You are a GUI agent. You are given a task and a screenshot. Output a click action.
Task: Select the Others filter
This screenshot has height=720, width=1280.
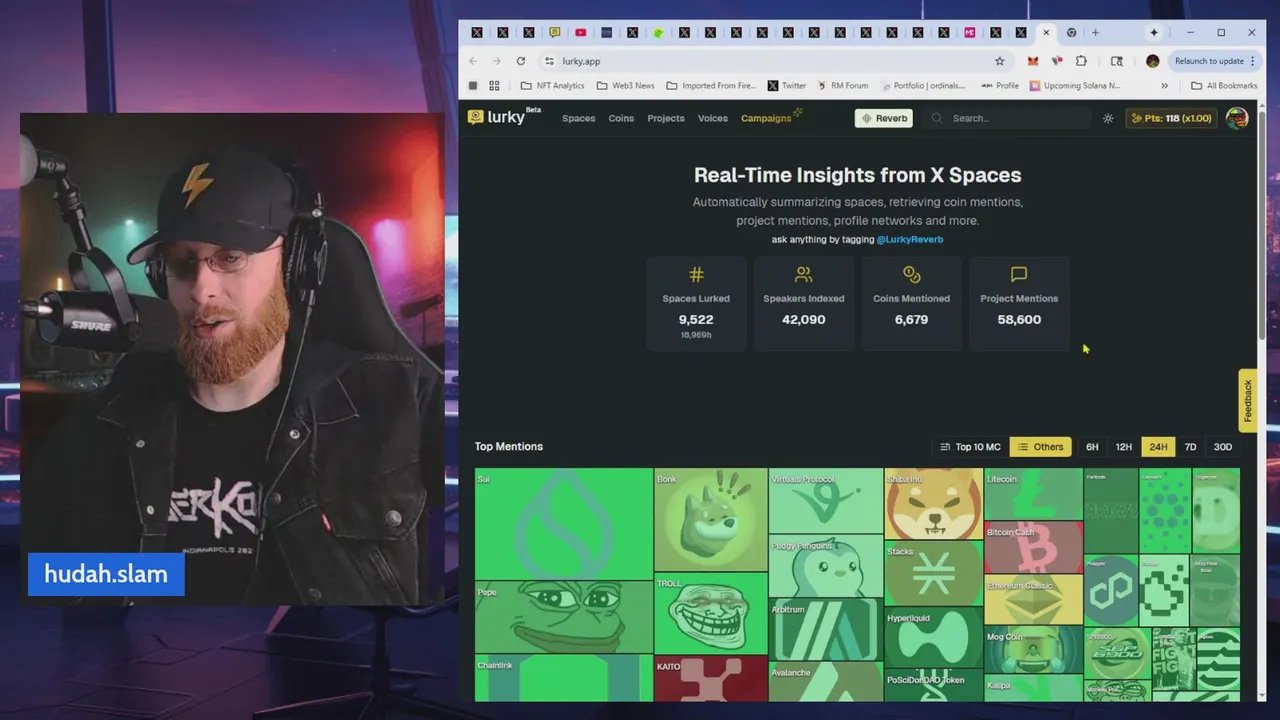1040,447
